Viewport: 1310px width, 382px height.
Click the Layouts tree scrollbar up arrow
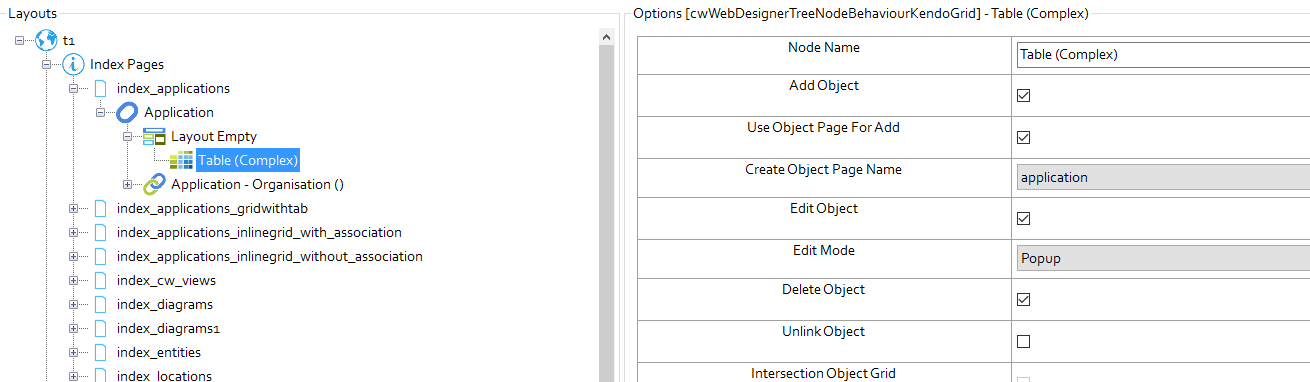(x=606, y=37)
